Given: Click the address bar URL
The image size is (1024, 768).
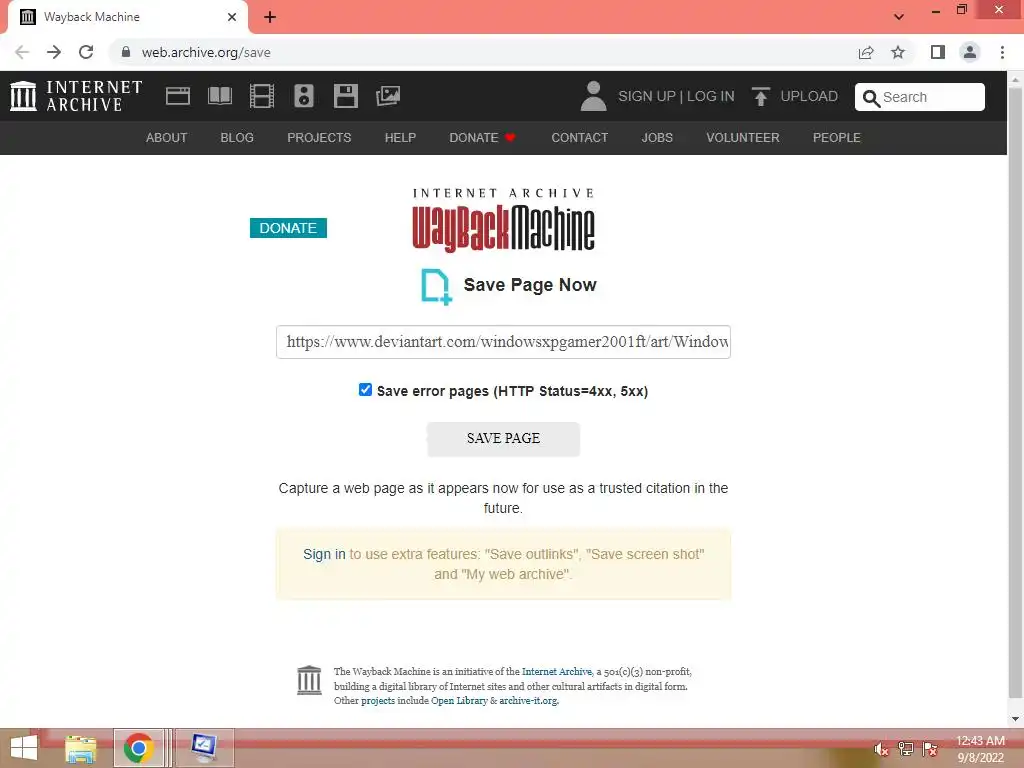Looking at the screenshot, I should [206, 52].
